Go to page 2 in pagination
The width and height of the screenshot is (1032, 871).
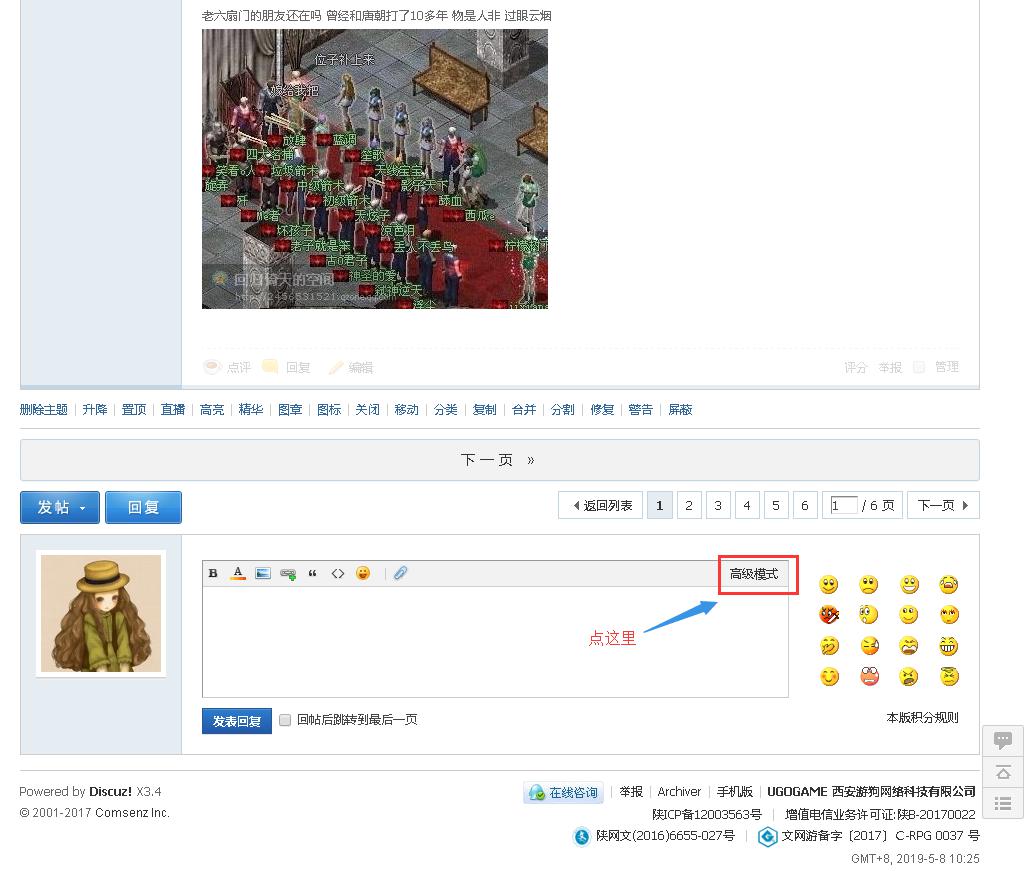(x=688, y=506)
